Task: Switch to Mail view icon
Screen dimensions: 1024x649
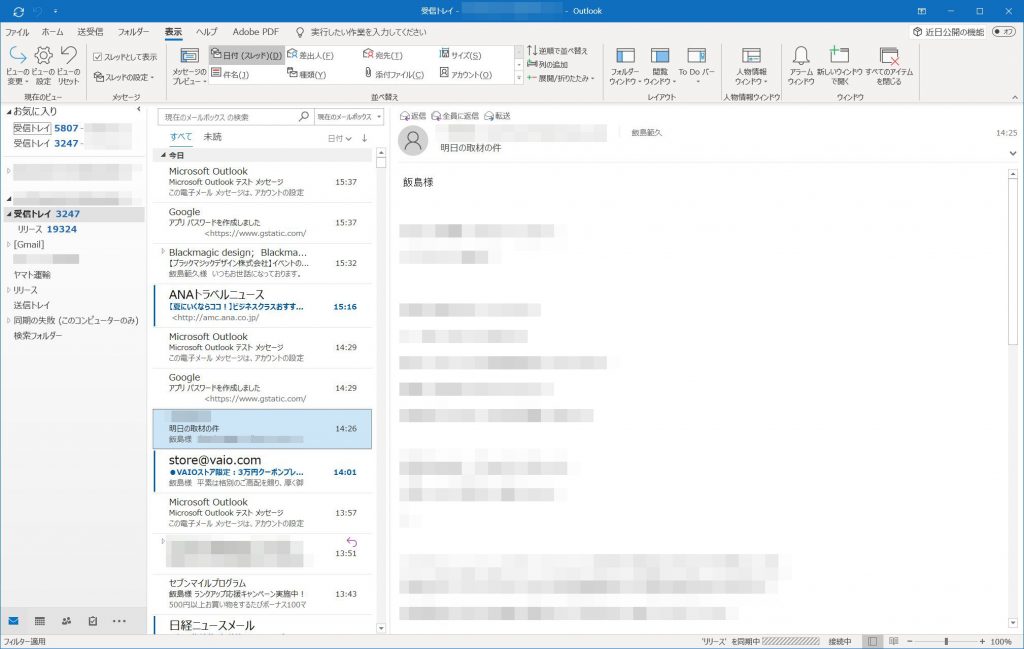Action: pyautogui.click(x=13, y=621)
